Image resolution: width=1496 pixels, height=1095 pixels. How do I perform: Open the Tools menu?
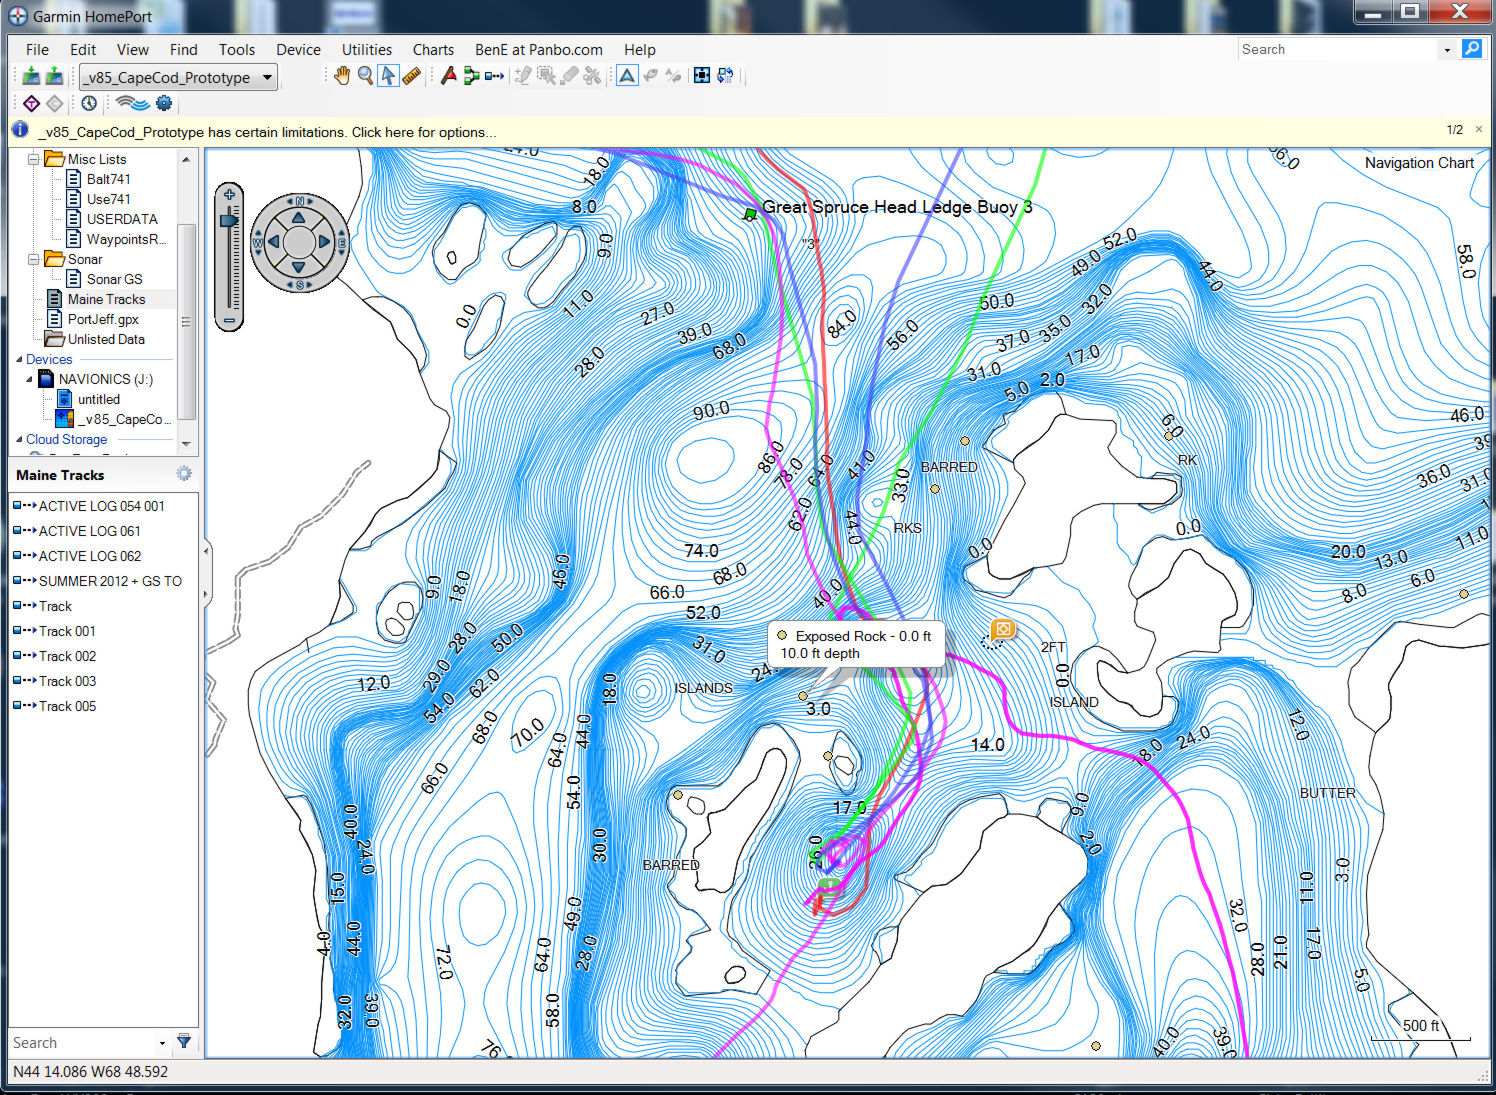(237, 49)
